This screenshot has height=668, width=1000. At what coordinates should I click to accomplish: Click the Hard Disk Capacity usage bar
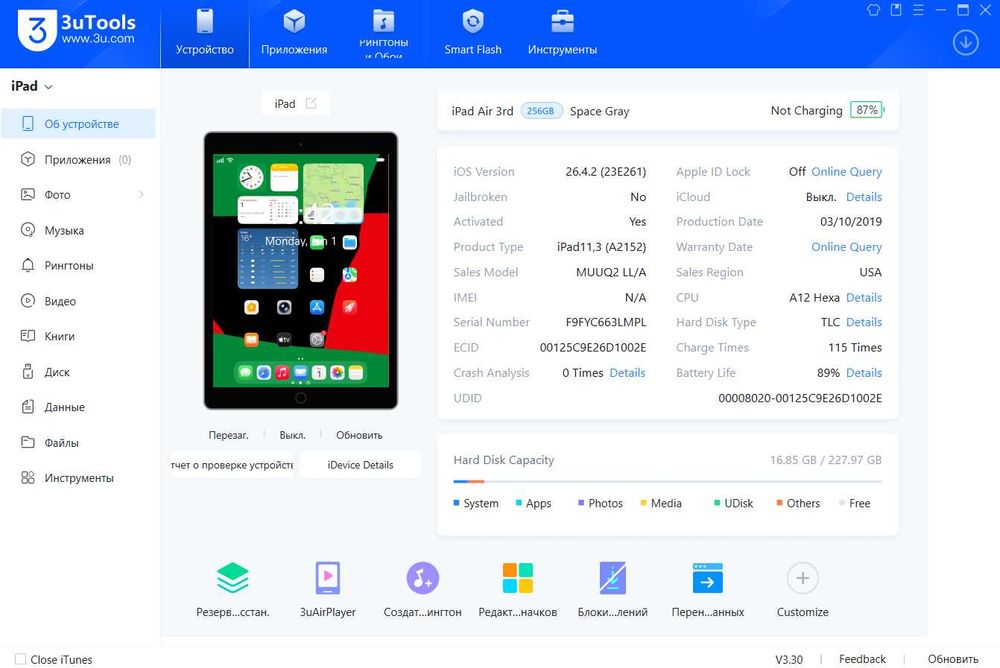click(x=668, y=481)
